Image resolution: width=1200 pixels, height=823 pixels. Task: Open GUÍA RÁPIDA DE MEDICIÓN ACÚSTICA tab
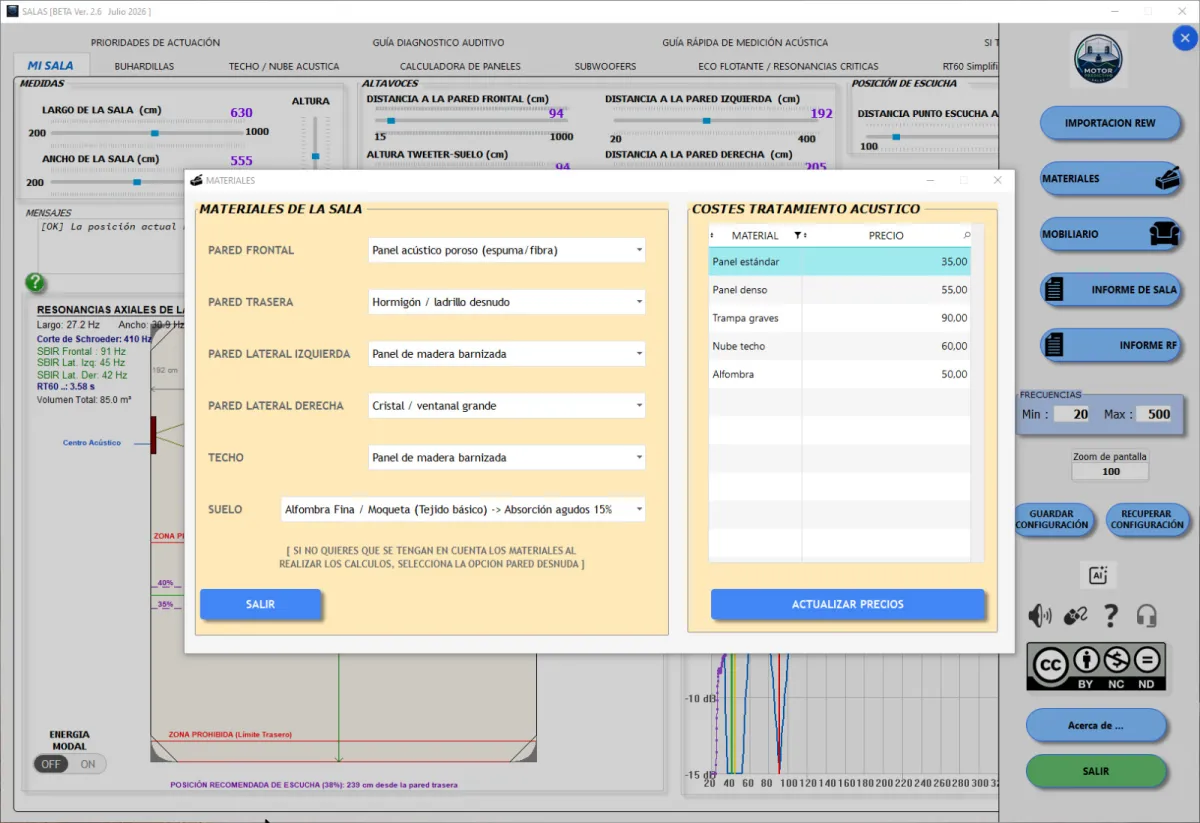click(x=745, y=43)
